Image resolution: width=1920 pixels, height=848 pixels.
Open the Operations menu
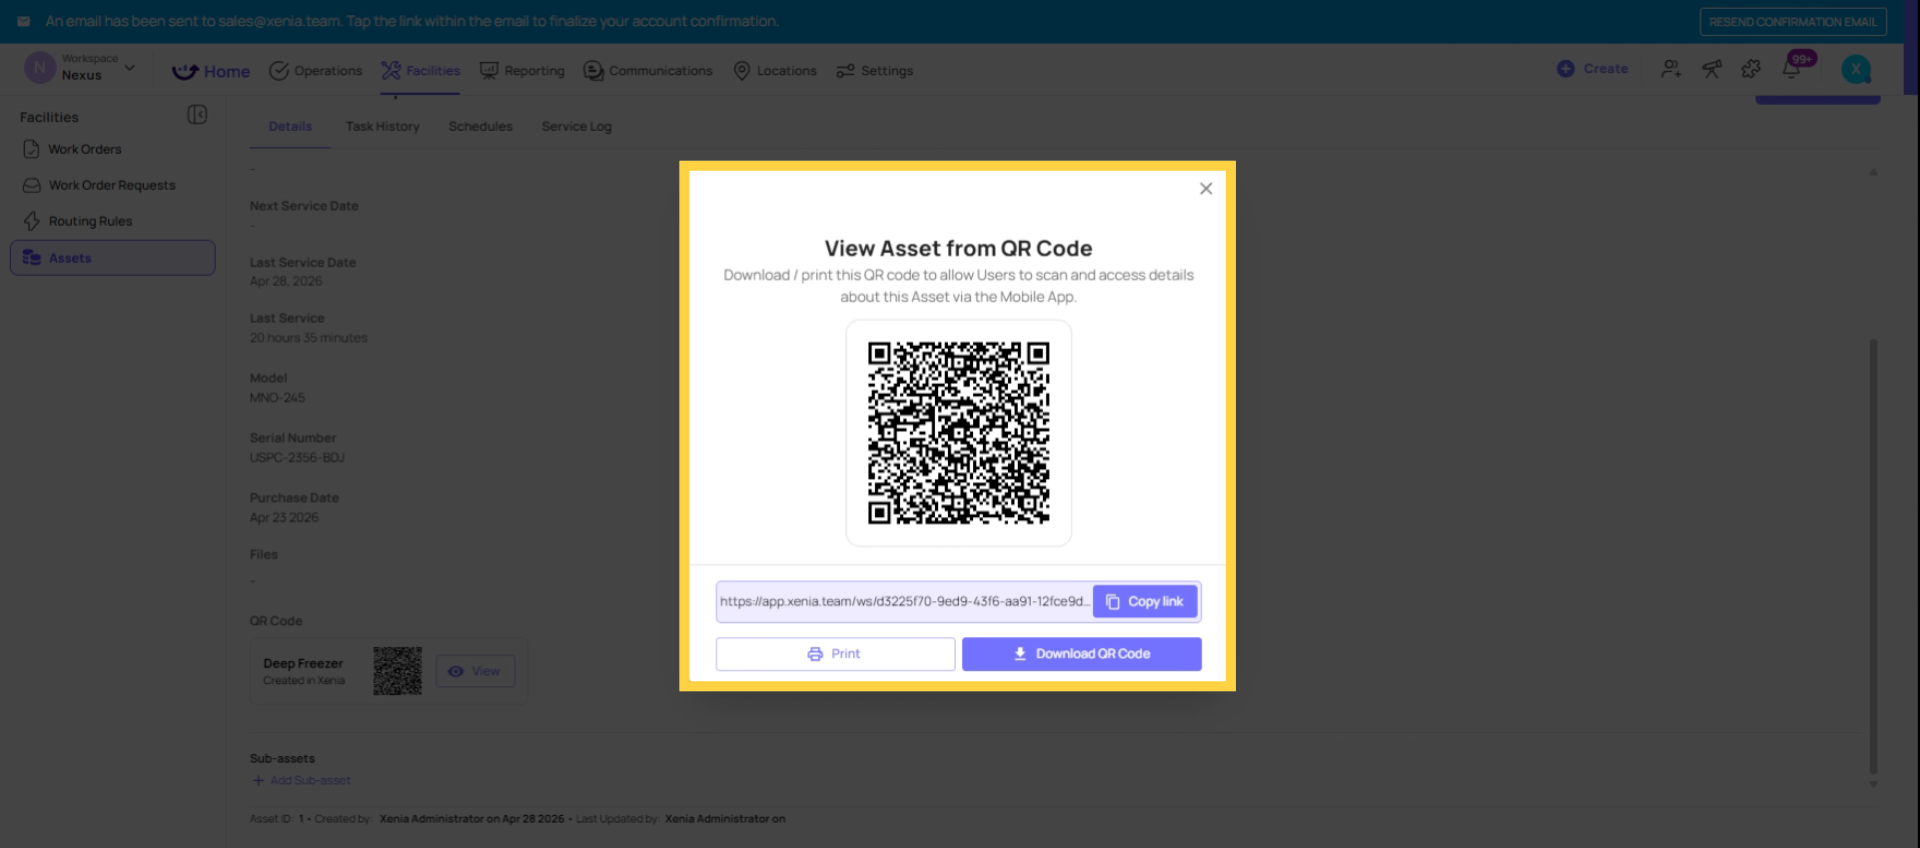tap(316, 71)
